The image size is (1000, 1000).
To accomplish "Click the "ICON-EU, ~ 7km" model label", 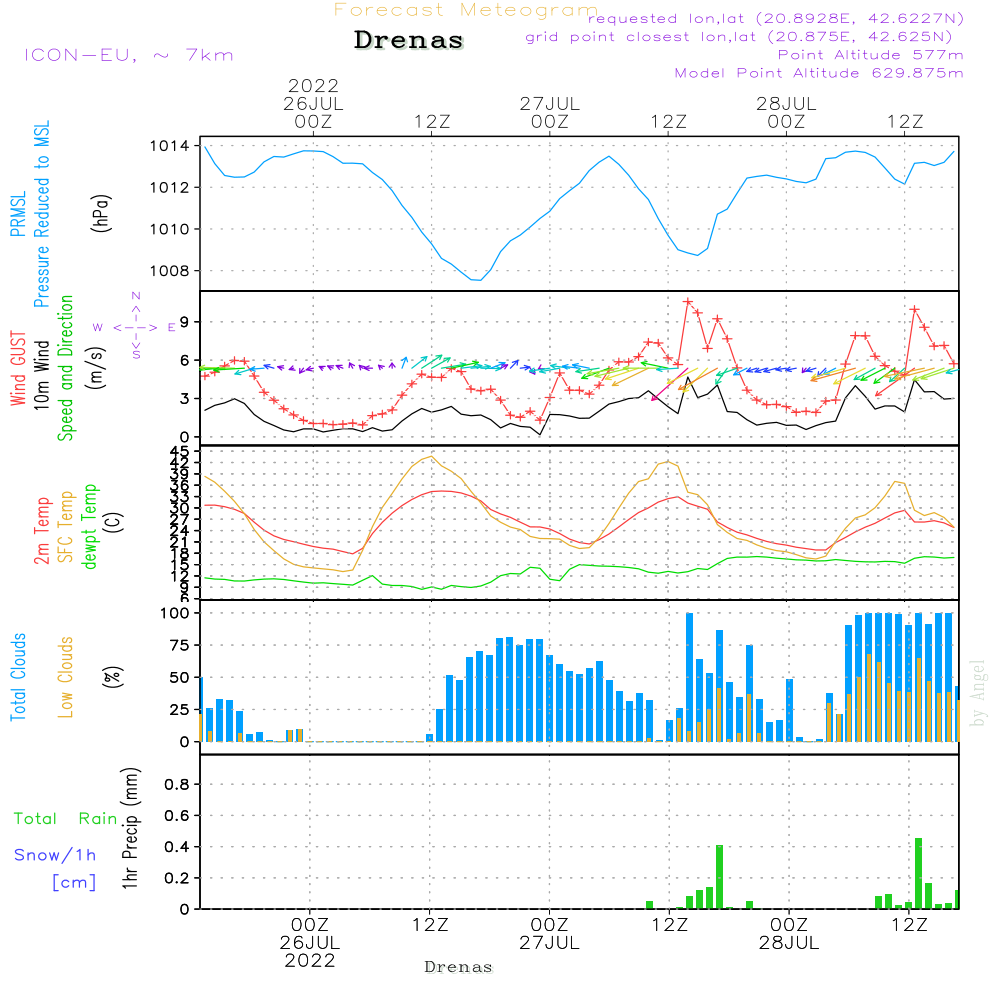I will (x=129, y=55).
